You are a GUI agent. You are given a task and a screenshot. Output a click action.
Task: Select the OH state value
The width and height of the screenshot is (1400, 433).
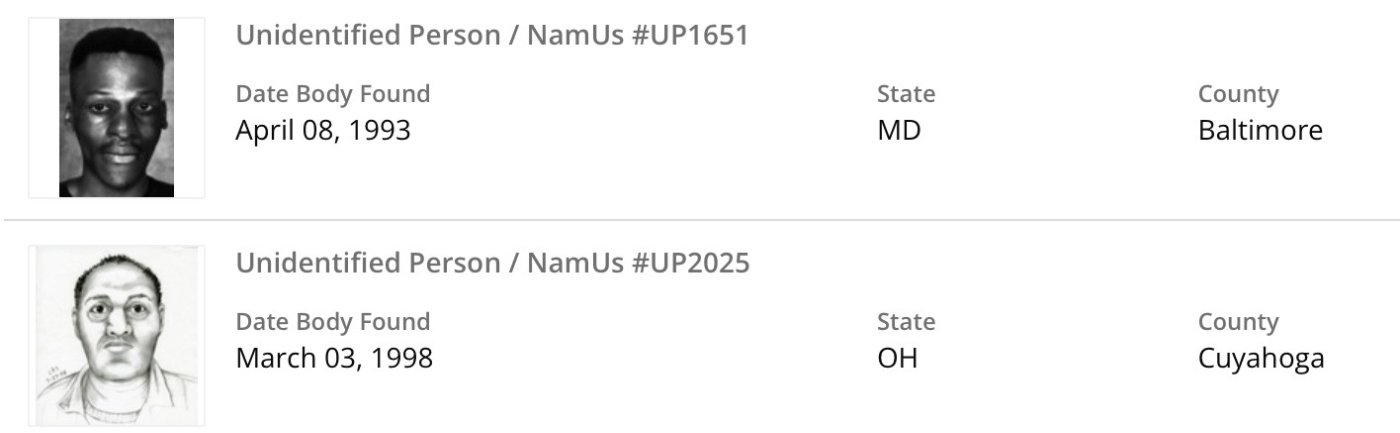897,358
